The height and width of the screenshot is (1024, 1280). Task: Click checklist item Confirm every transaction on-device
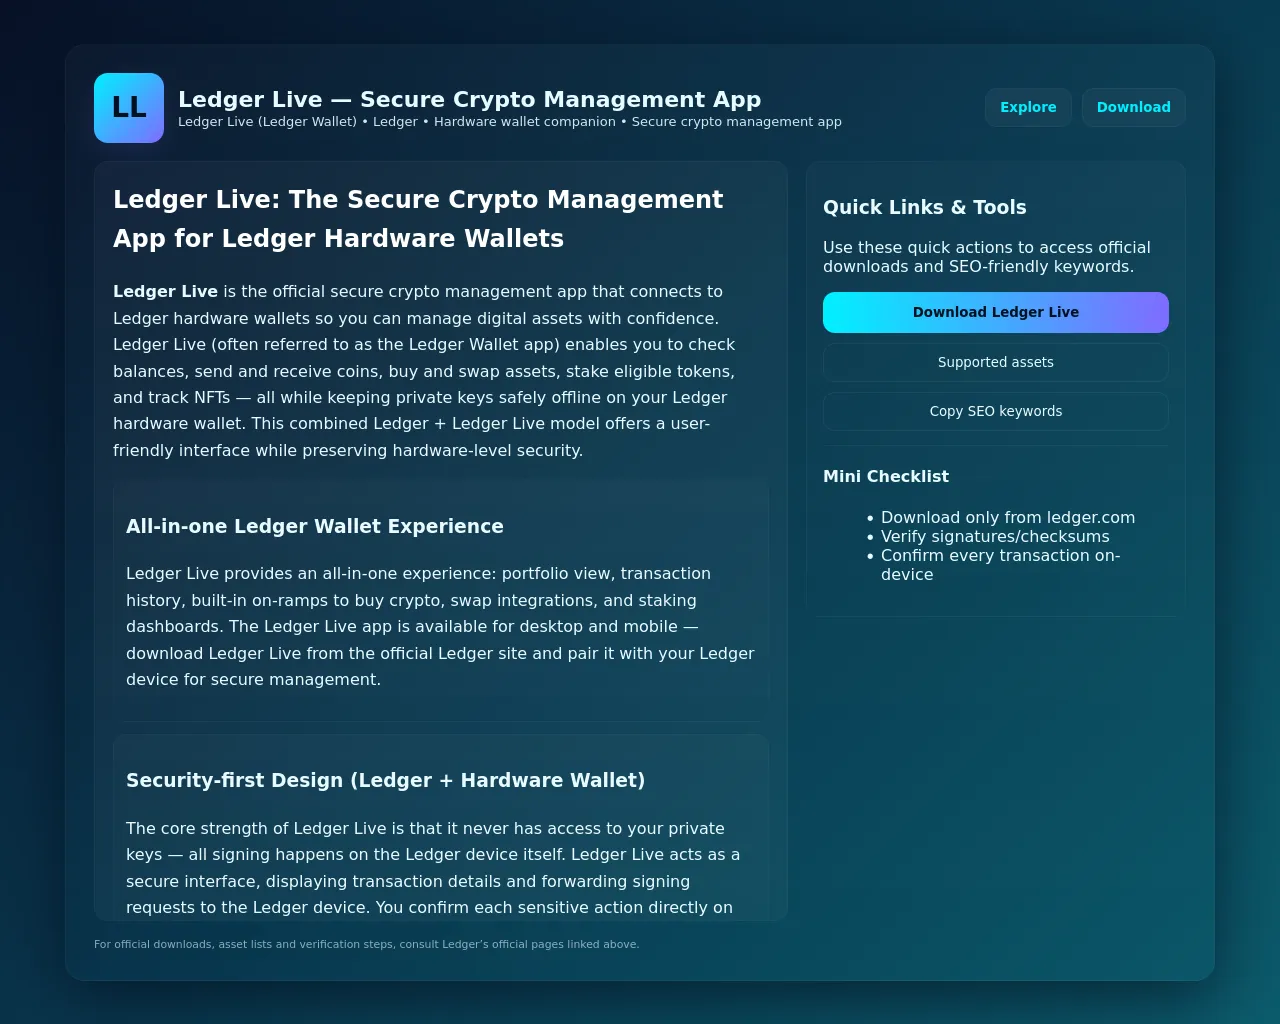click(1000, 565)
